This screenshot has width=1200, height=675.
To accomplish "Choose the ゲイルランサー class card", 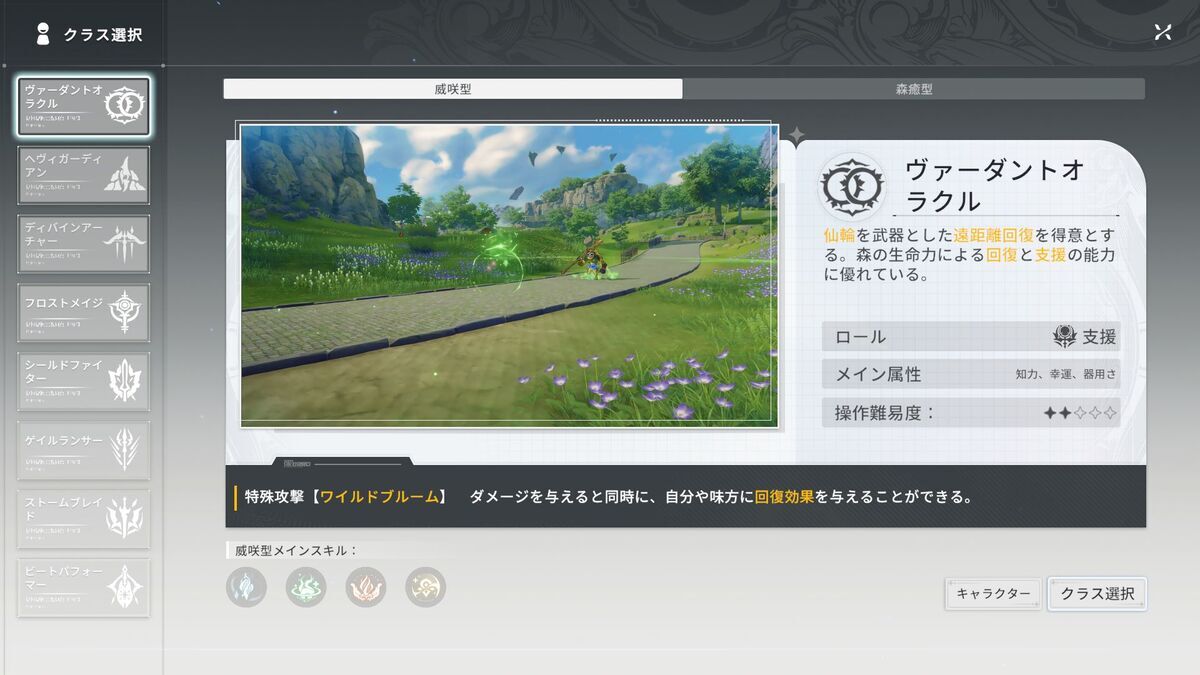I will 84,450.
